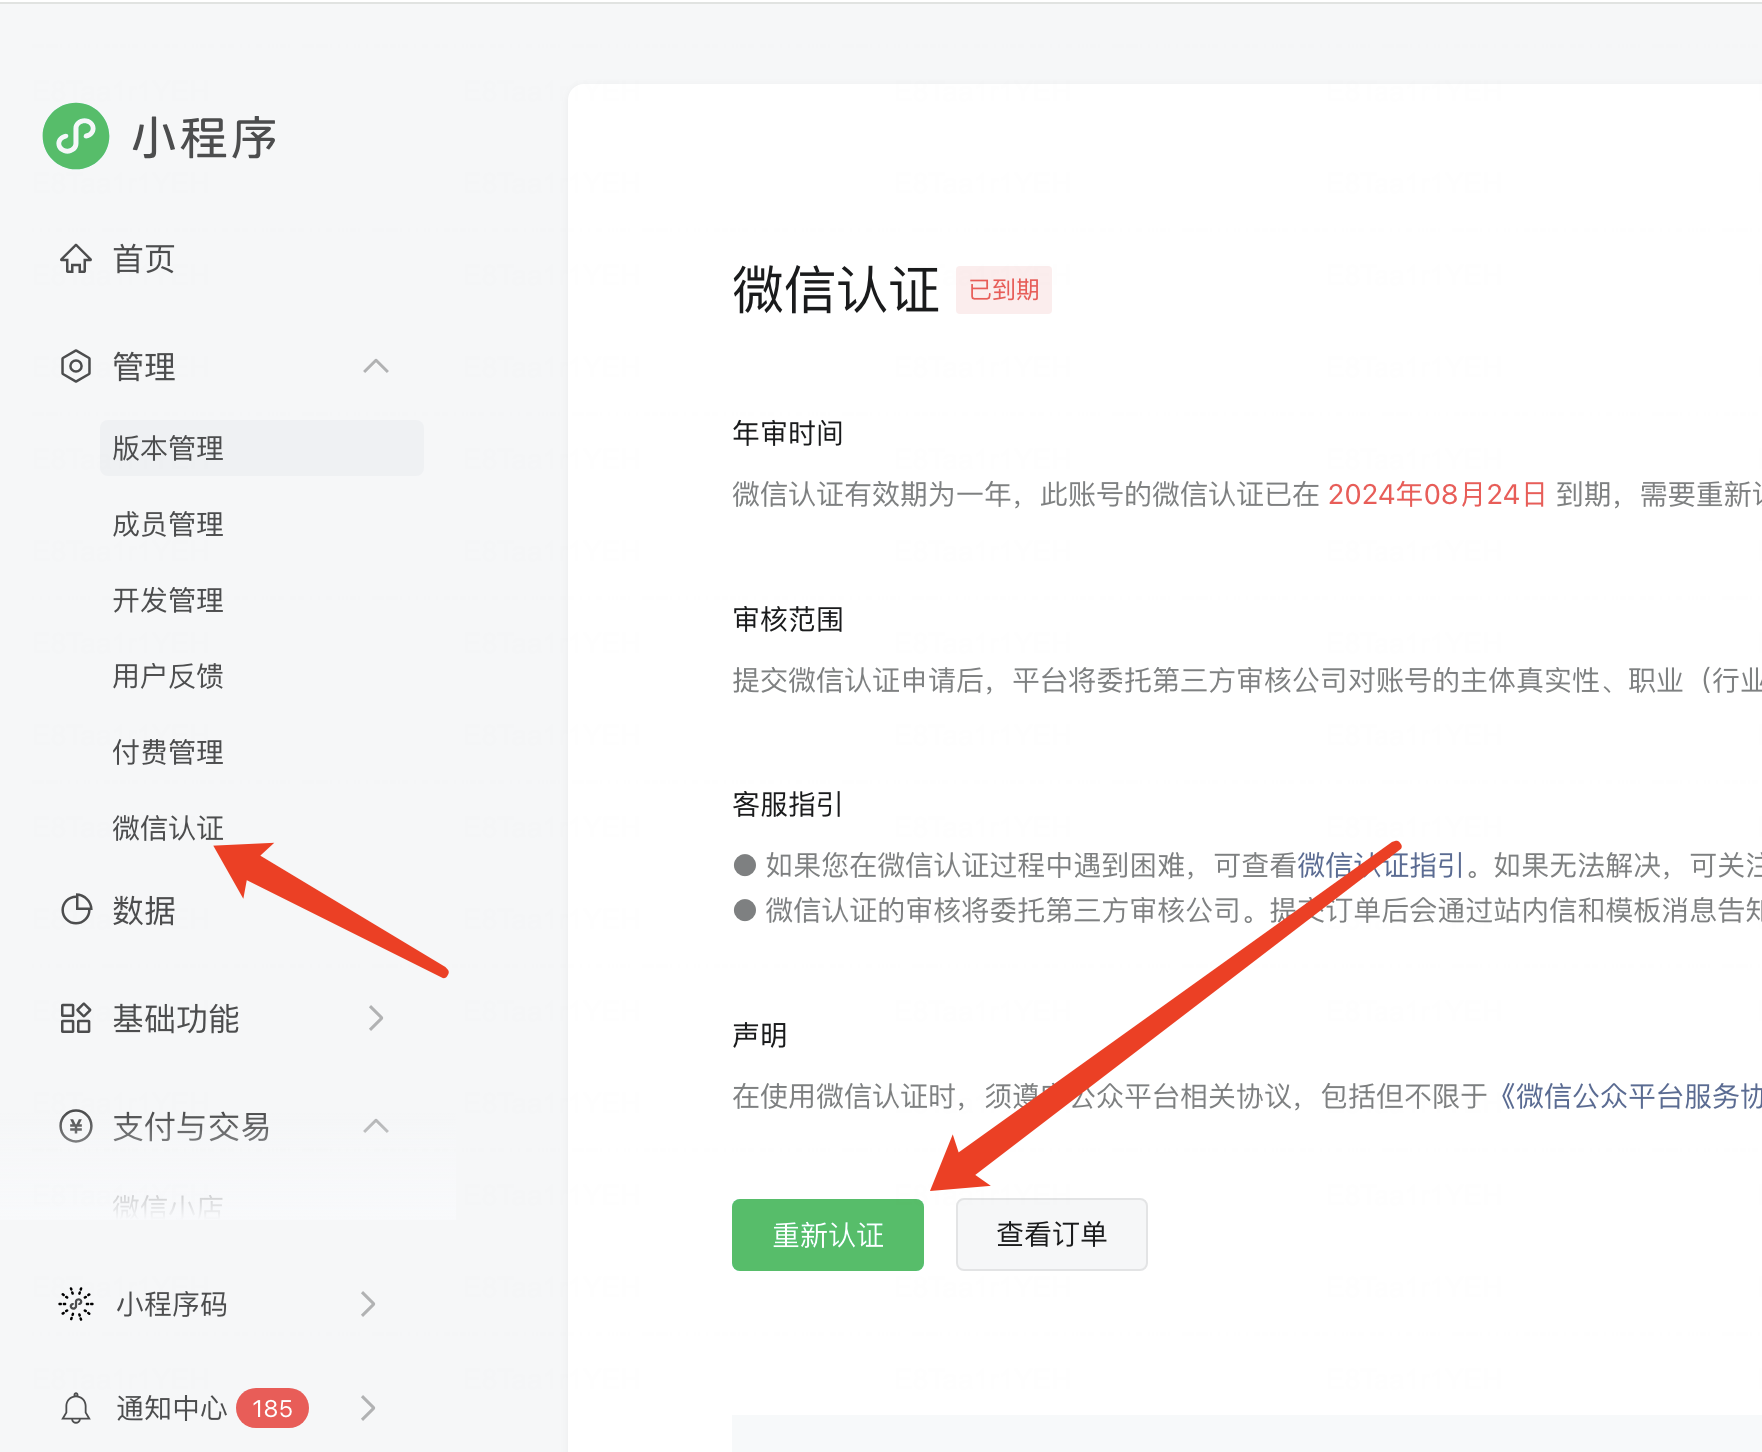Click the green 重新认证 button
Viewport: 1762px width, 1452px height.
pos(828,1235)
